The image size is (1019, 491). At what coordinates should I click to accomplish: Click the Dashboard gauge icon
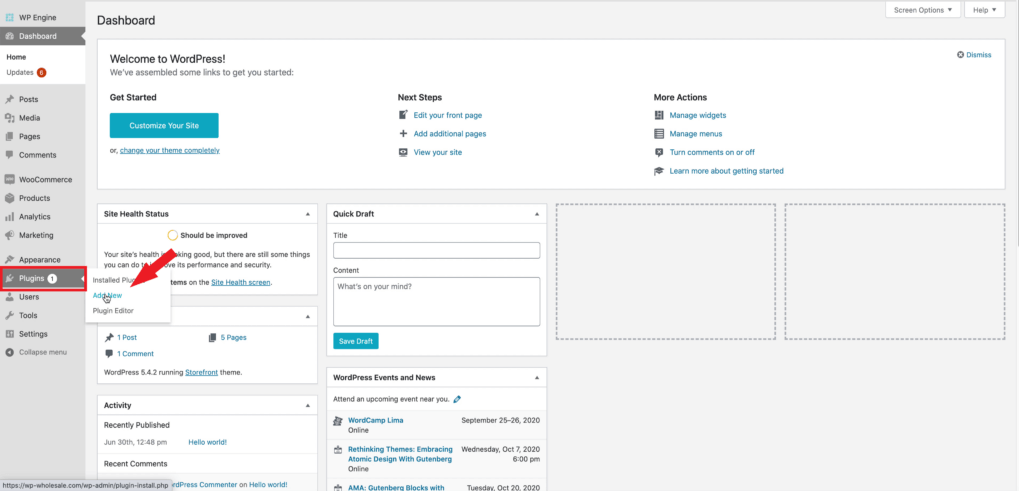pos(9,36)
